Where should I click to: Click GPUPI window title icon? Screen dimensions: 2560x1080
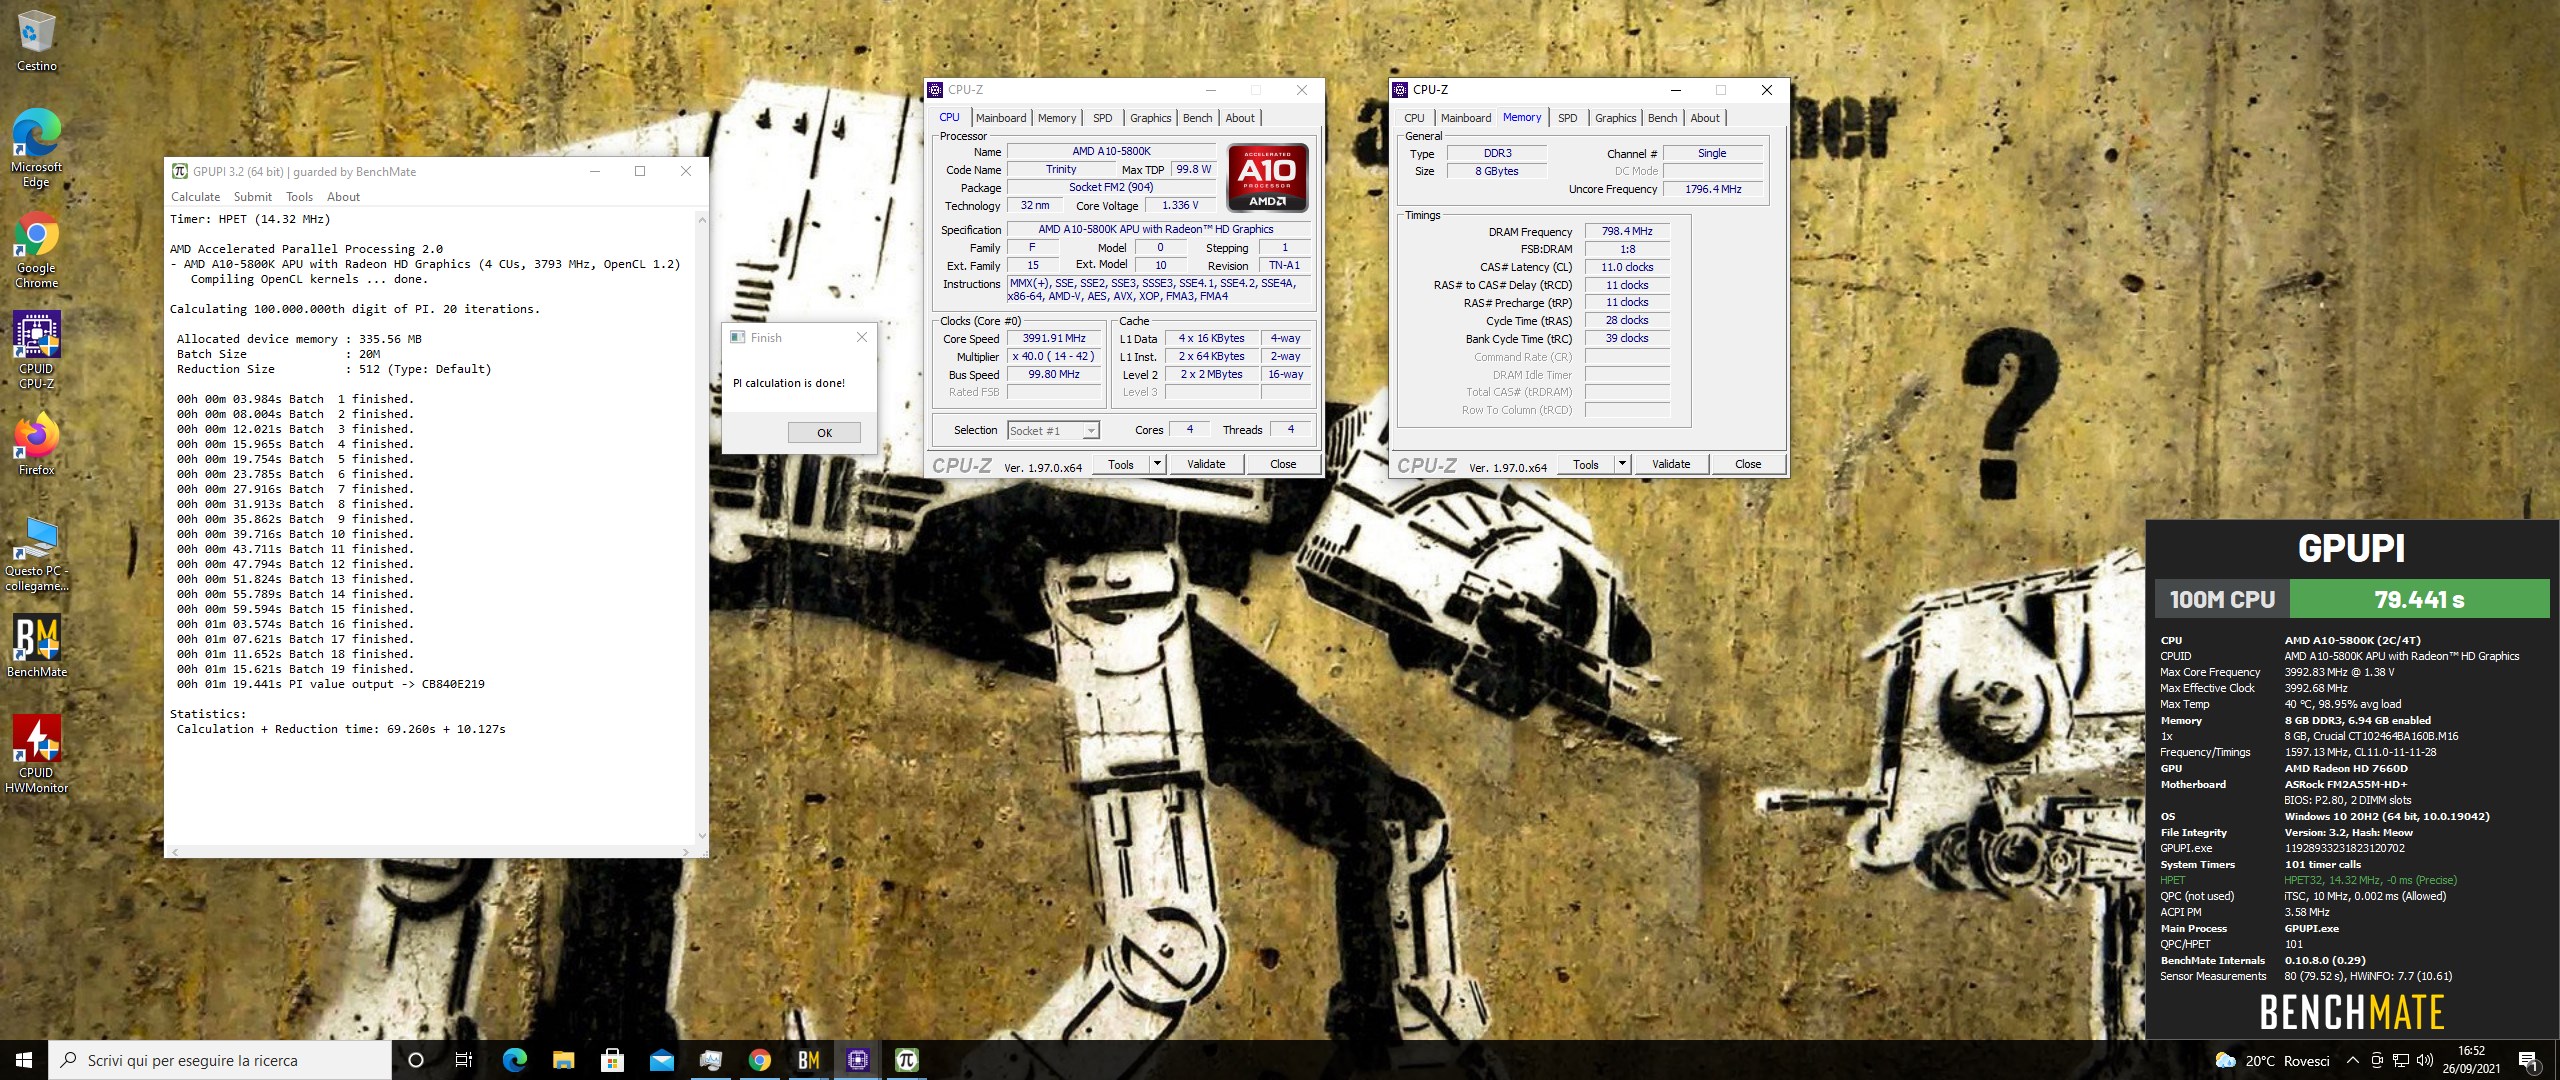[x=179, y=171]
